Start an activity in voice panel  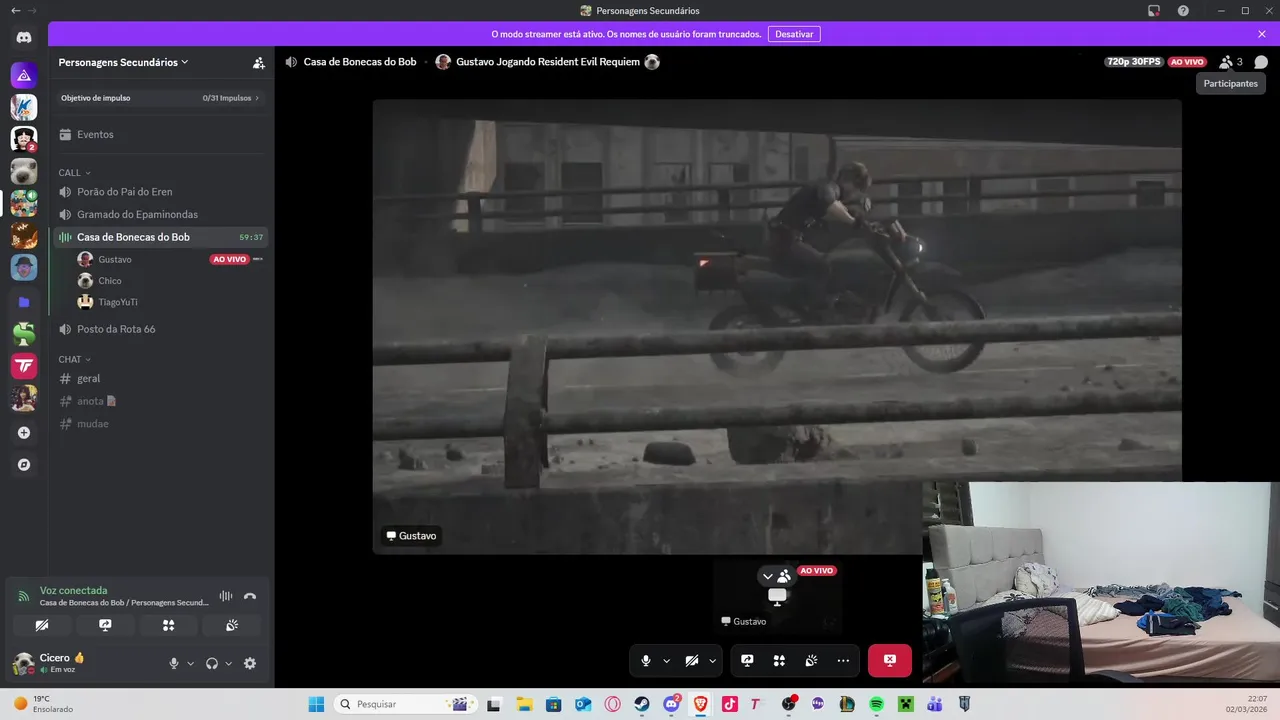168,625
